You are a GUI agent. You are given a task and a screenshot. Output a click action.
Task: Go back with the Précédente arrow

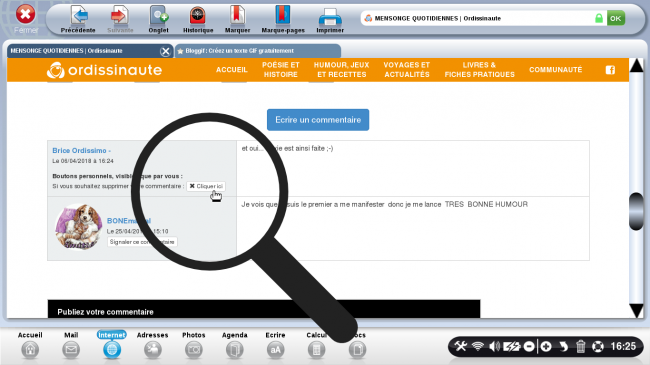pyautogui.click(x=78, y=19)
